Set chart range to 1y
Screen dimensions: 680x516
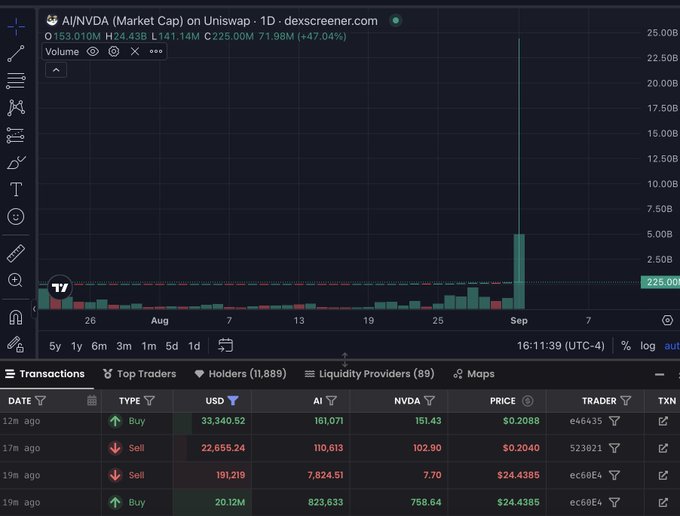[77, 346]
